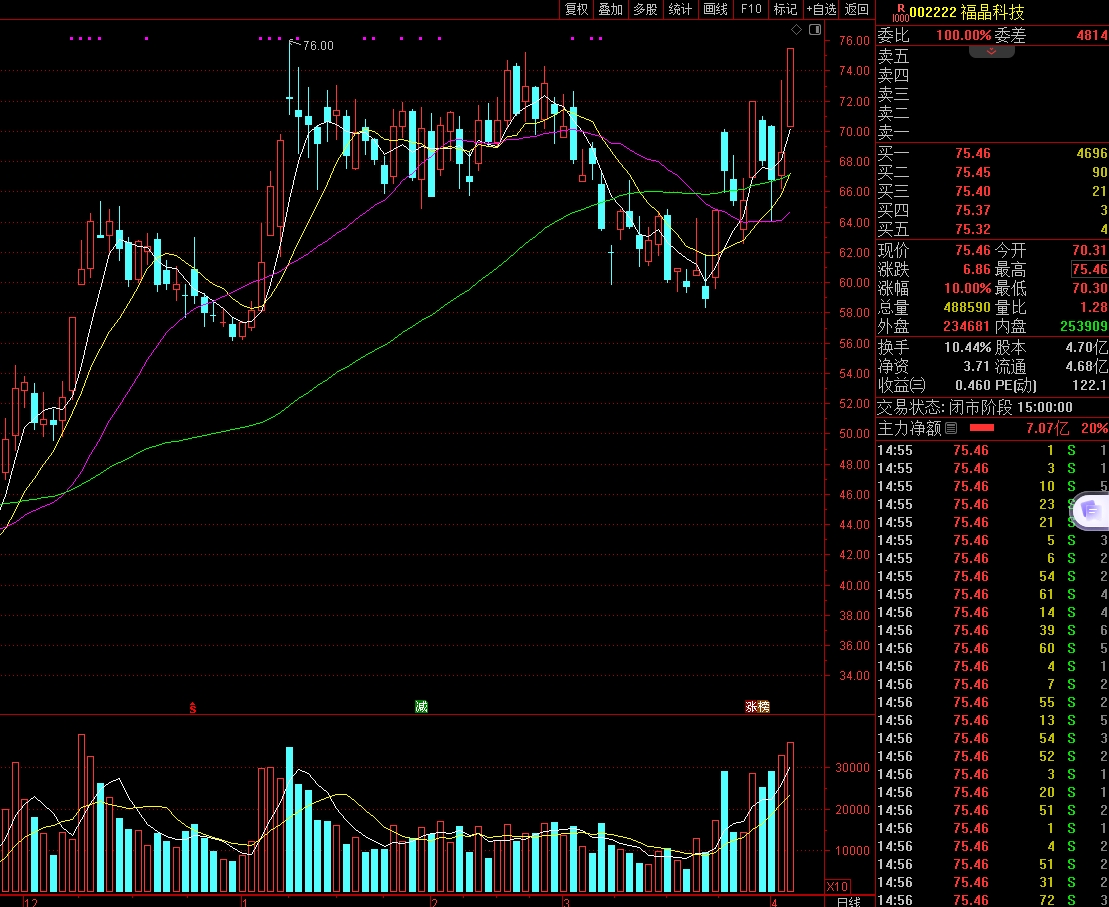
Task: Open the 日线 period selector
Action: (848, 901)
